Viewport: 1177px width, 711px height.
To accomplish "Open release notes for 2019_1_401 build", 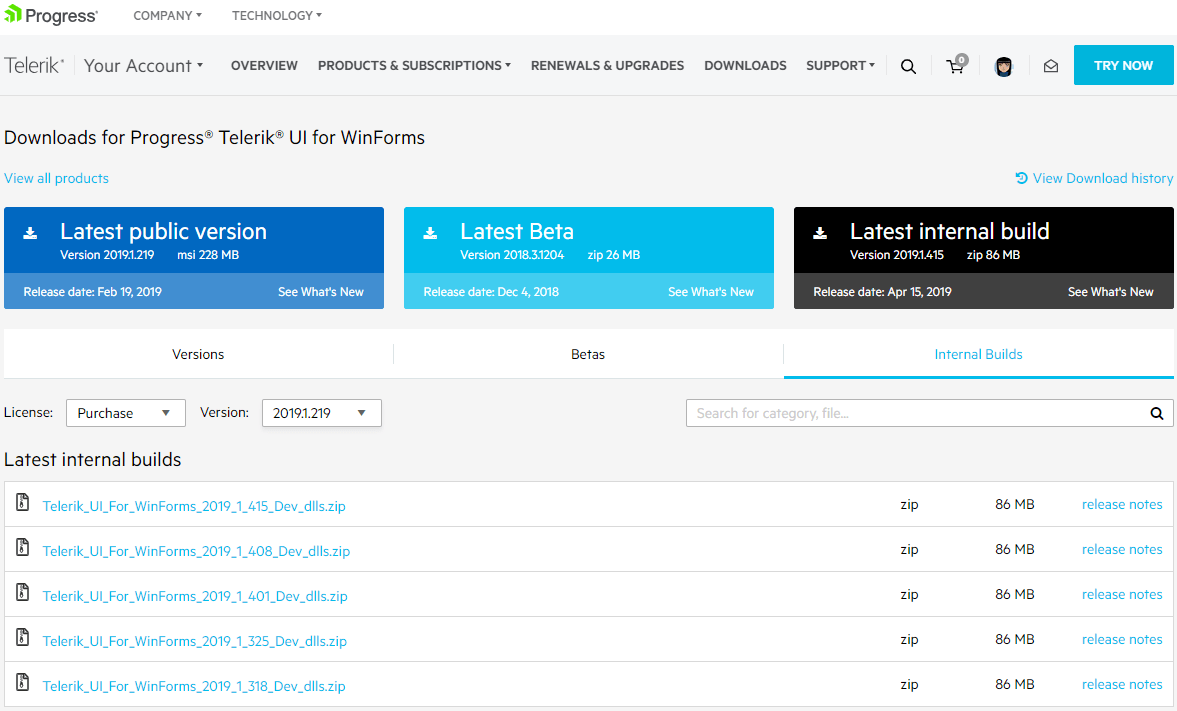I will (1121, 595).
